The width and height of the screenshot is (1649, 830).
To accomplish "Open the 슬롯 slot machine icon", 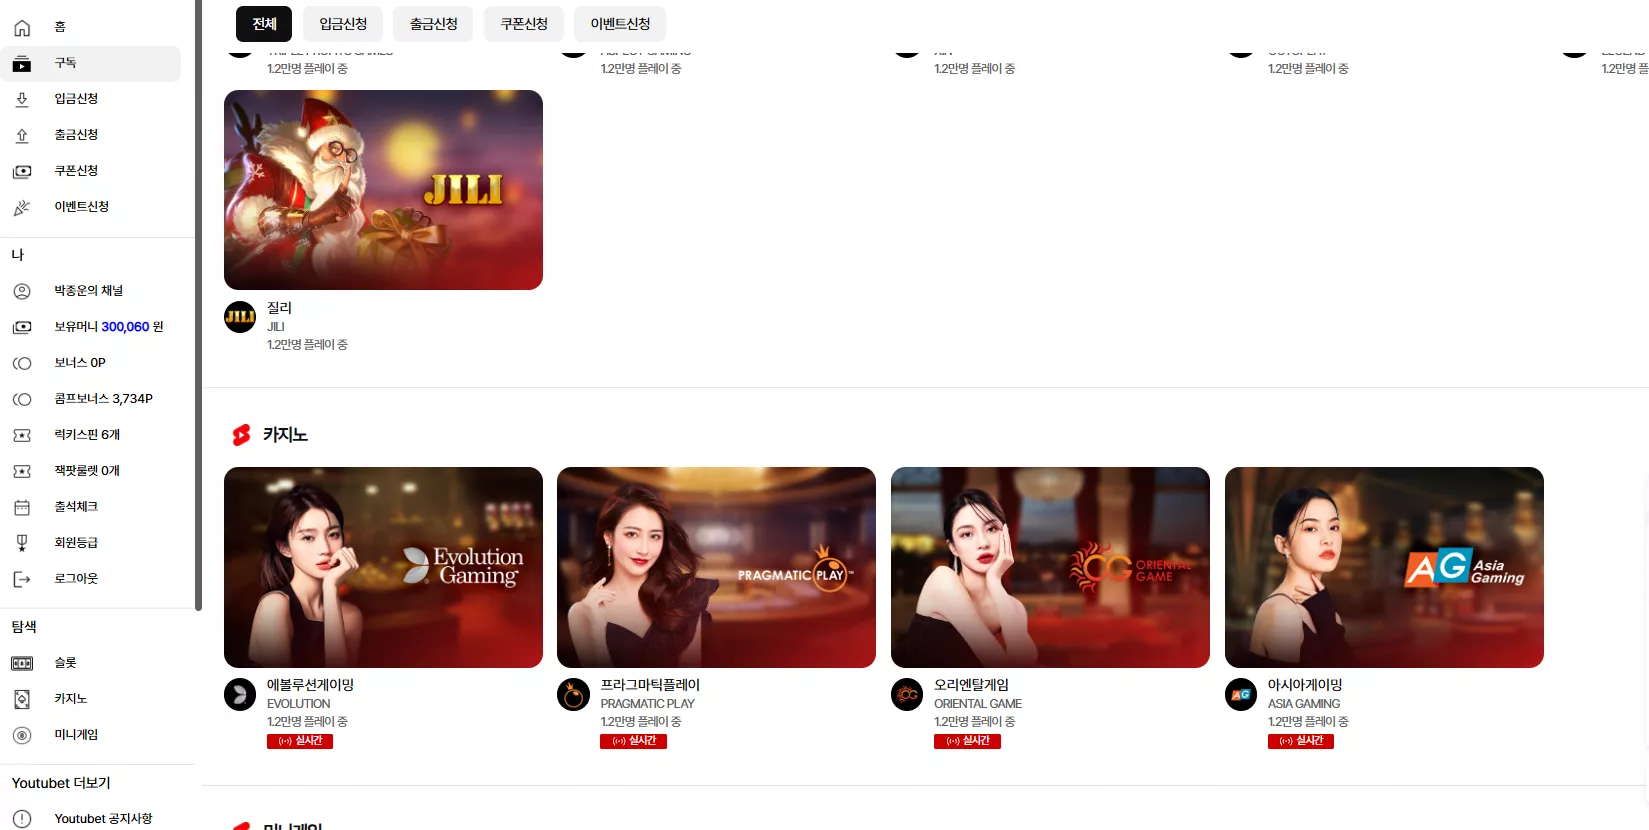I will point(22,663).
